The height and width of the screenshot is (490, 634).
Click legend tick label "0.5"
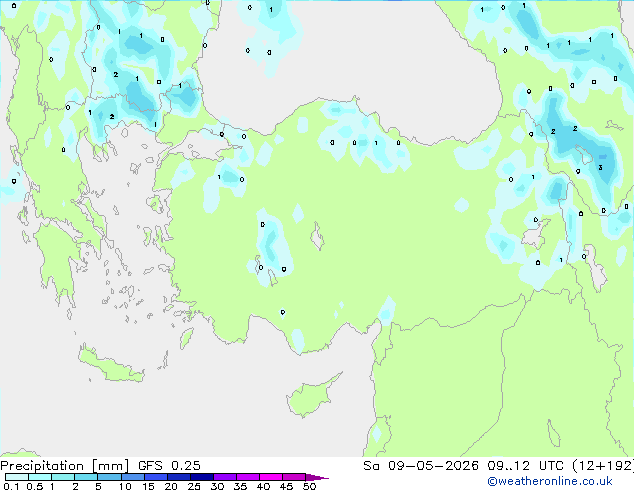35,486
